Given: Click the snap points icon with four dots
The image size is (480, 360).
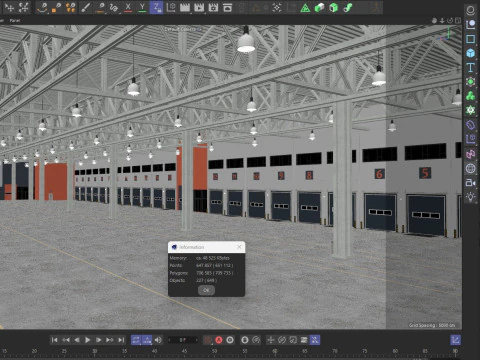Looking at the screenshot, I should point(277,7).
